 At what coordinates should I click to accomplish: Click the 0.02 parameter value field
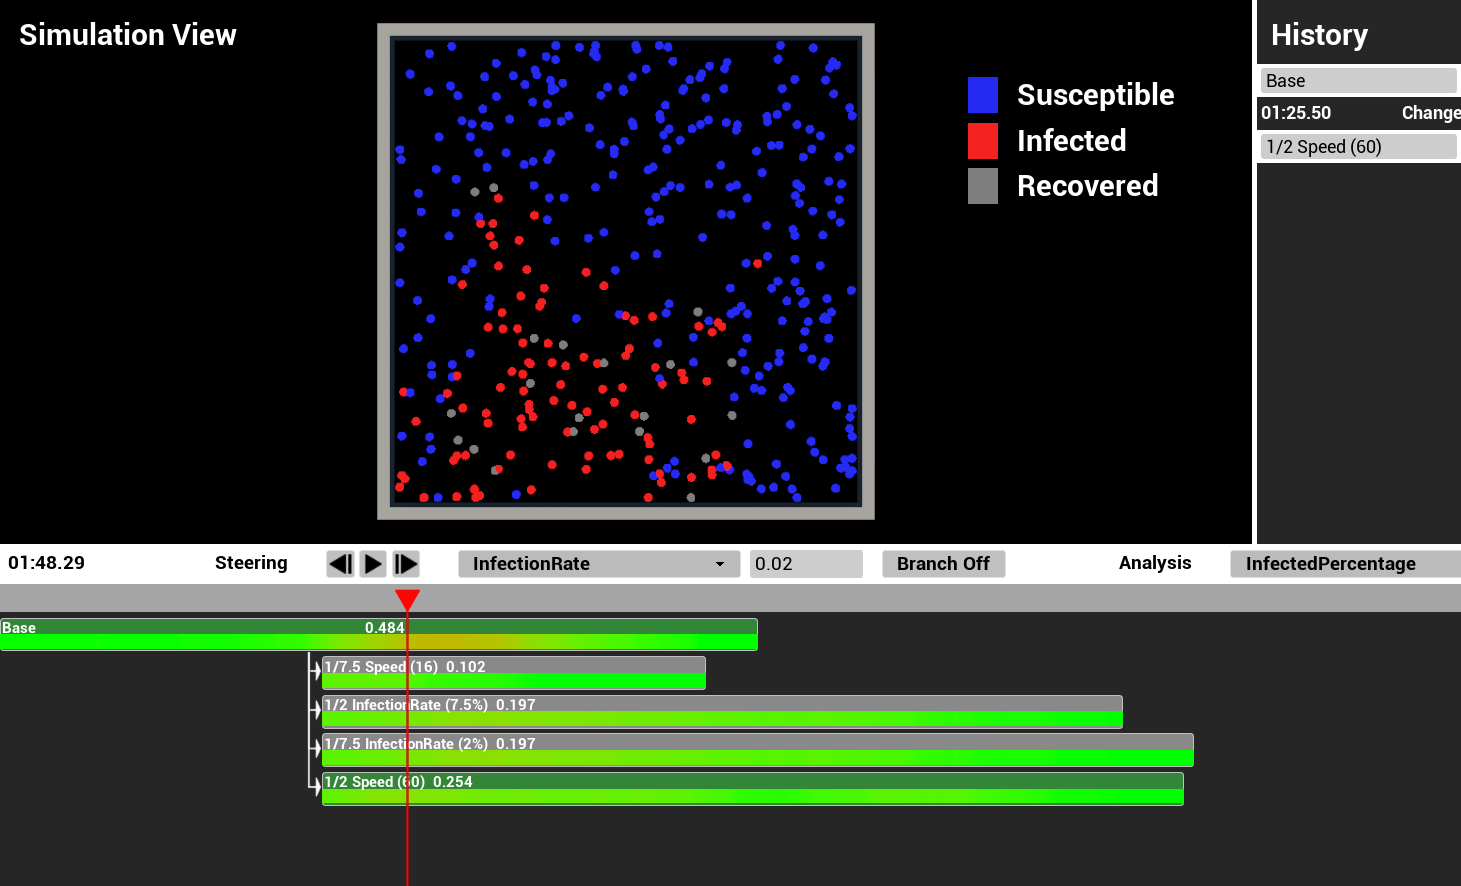805,564
